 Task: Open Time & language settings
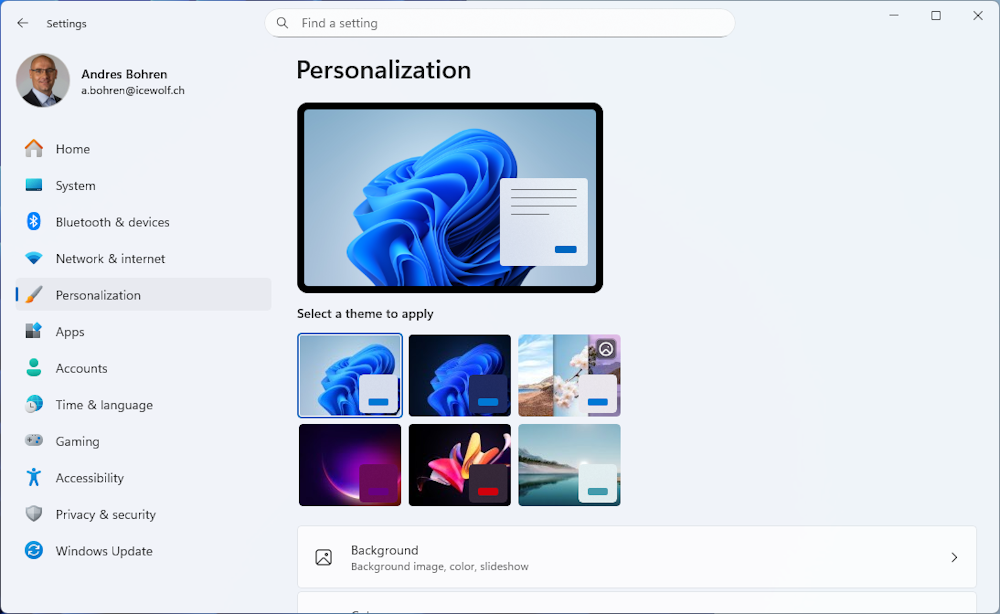pyautogui.click(x=104, y=405)
